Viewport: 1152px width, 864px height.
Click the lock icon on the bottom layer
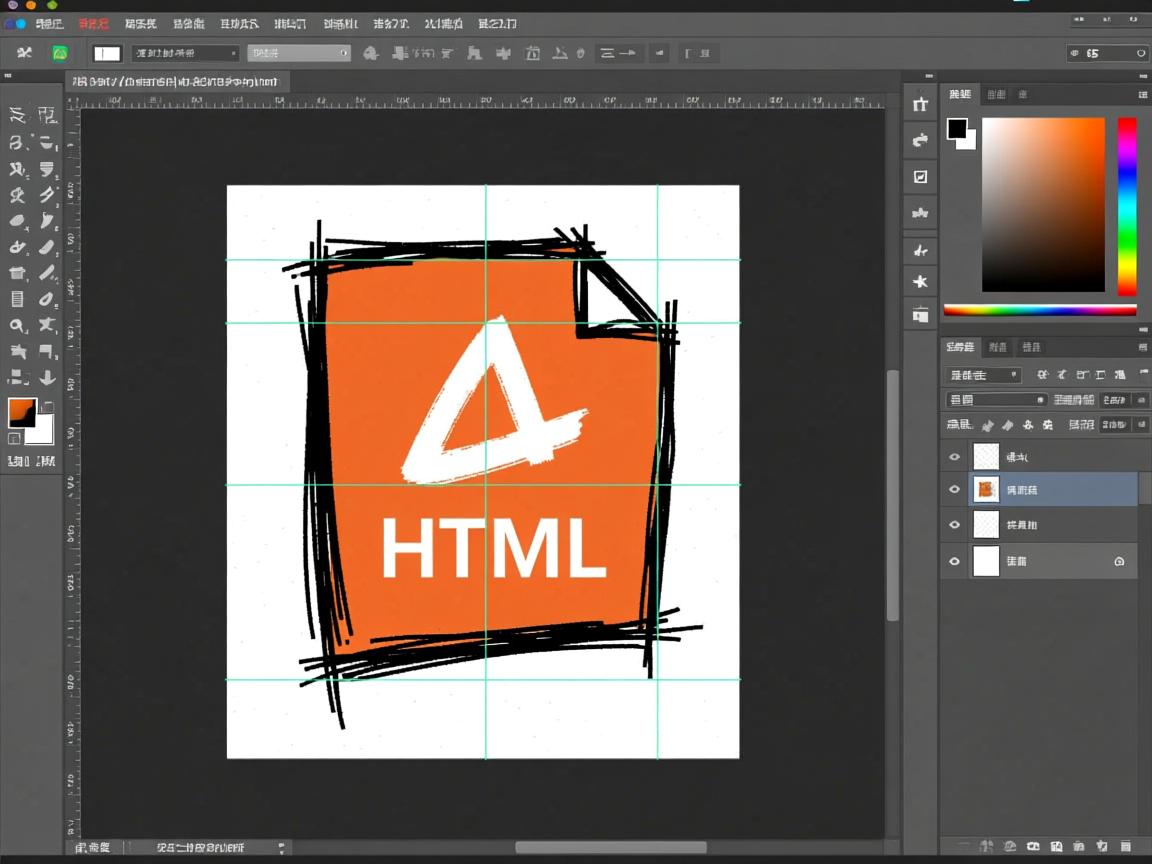(1119, 562)
